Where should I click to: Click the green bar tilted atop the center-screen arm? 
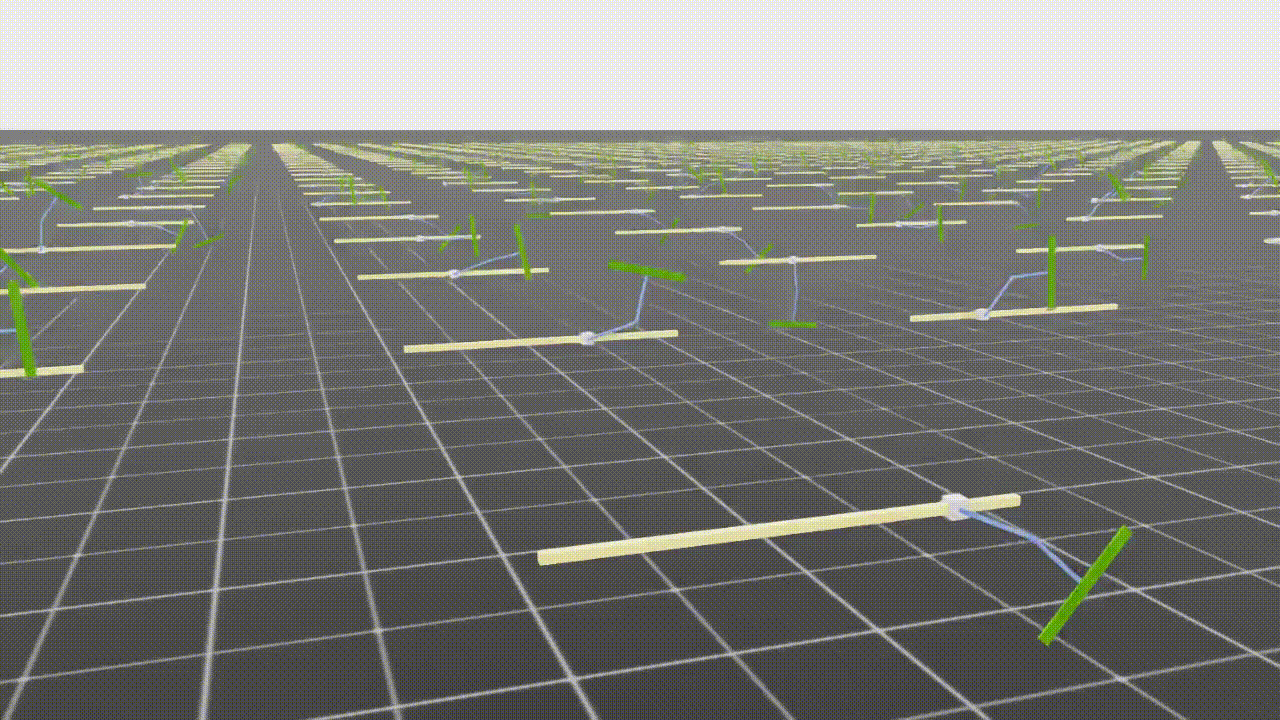tap(646, 271)
